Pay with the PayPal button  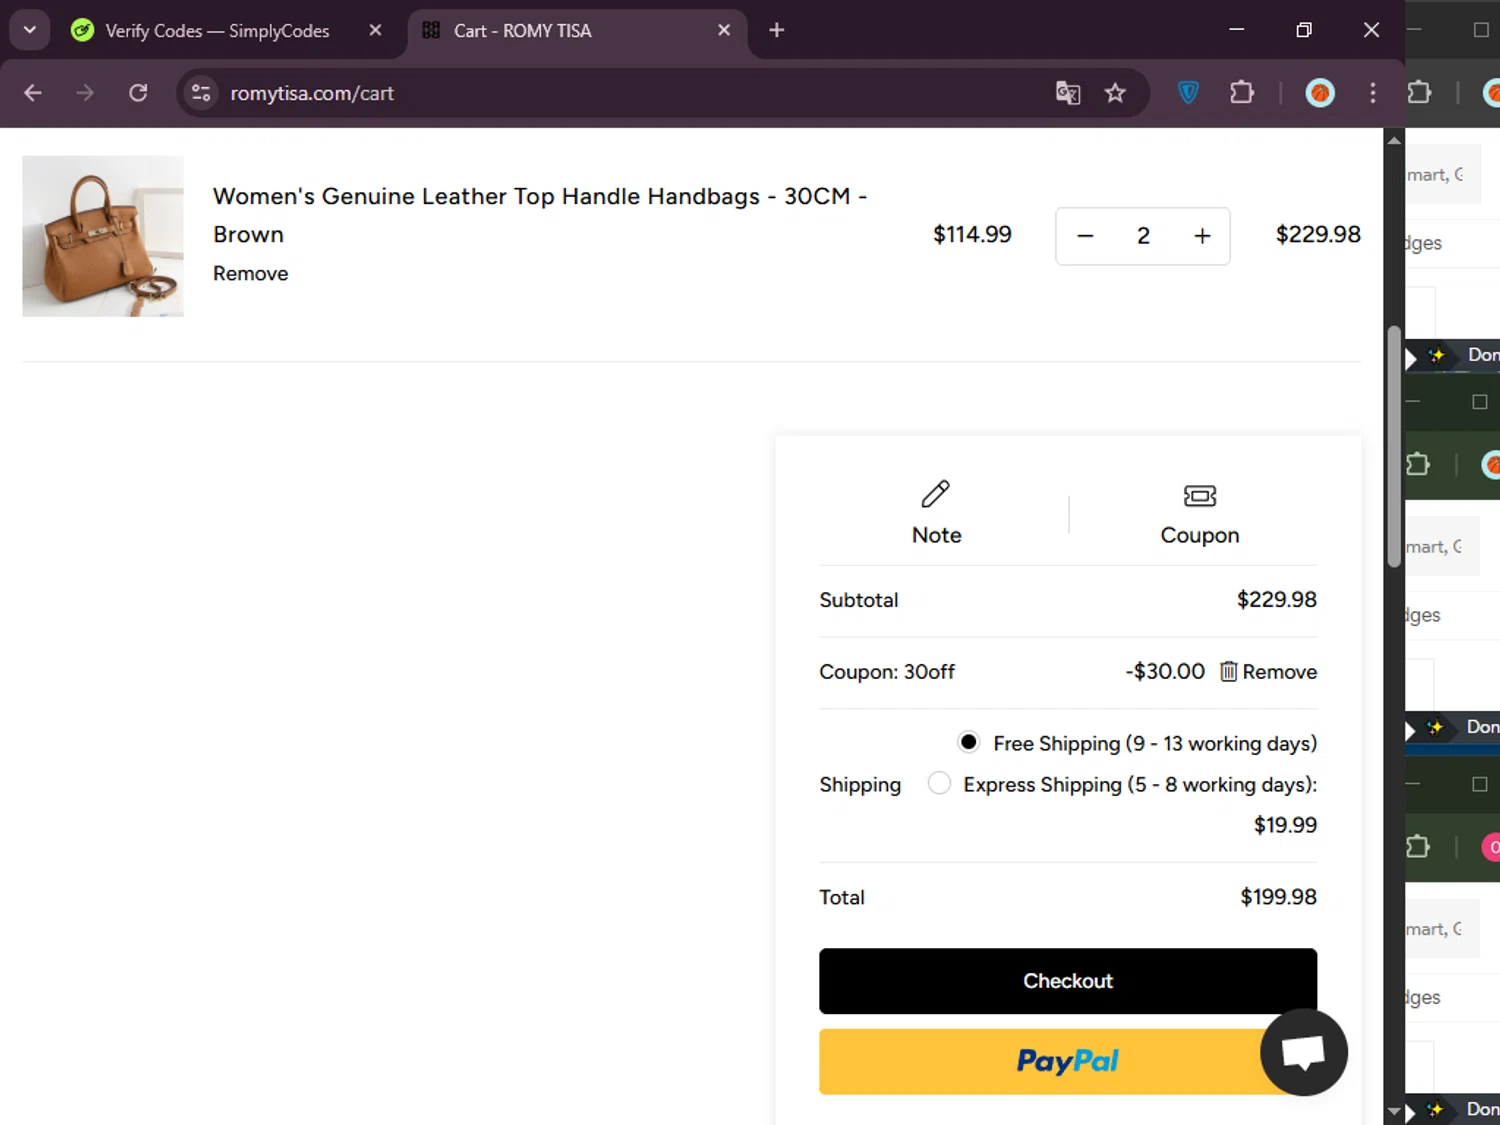pyautogui.click(x=1068, y=1061)
